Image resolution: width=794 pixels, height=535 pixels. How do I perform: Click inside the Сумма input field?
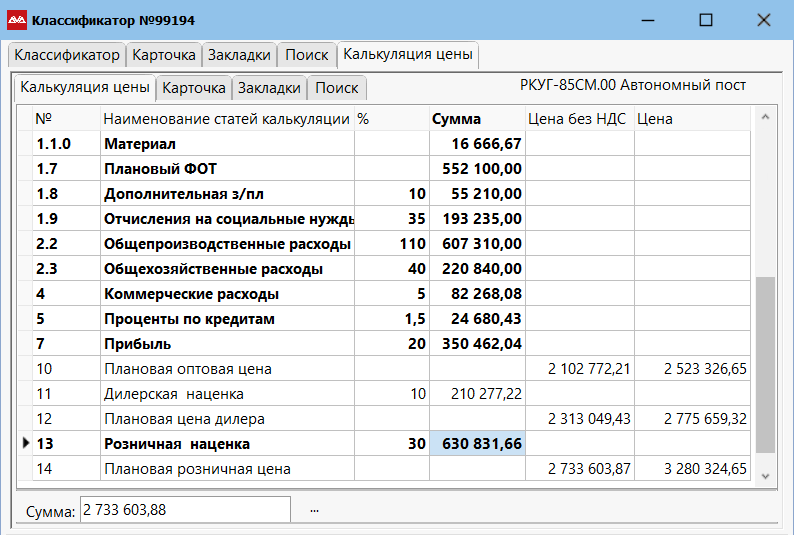185,510
